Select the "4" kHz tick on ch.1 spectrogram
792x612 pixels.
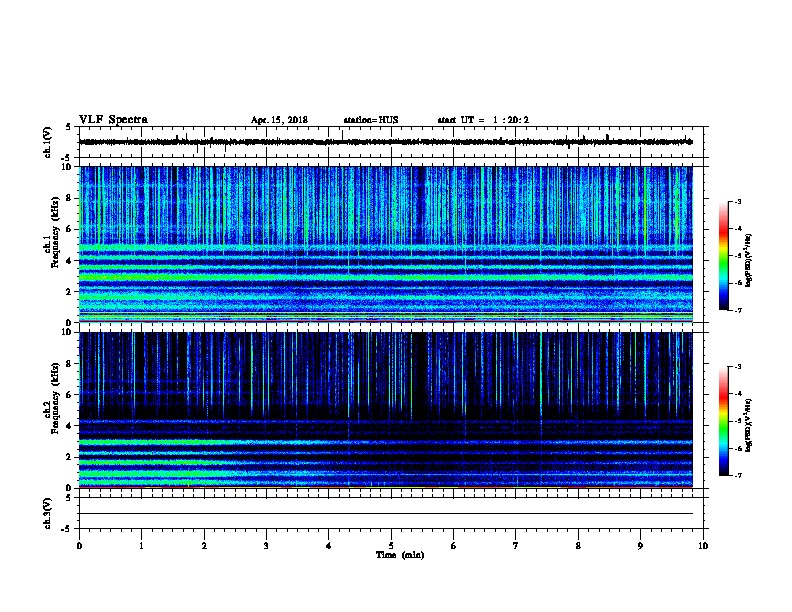coord(69,261)
